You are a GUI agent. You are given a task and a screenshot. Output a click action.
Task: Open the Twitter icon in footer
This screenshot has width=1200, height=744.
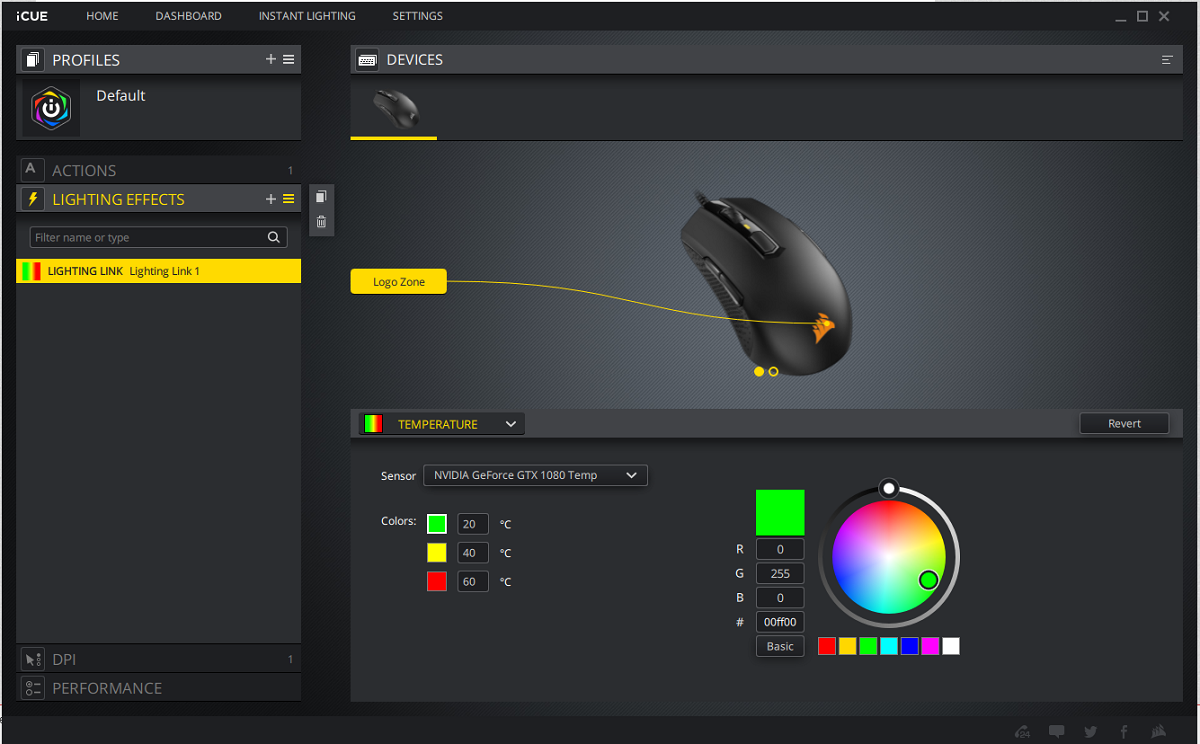pyautogui.click(x=1090, y=731)
